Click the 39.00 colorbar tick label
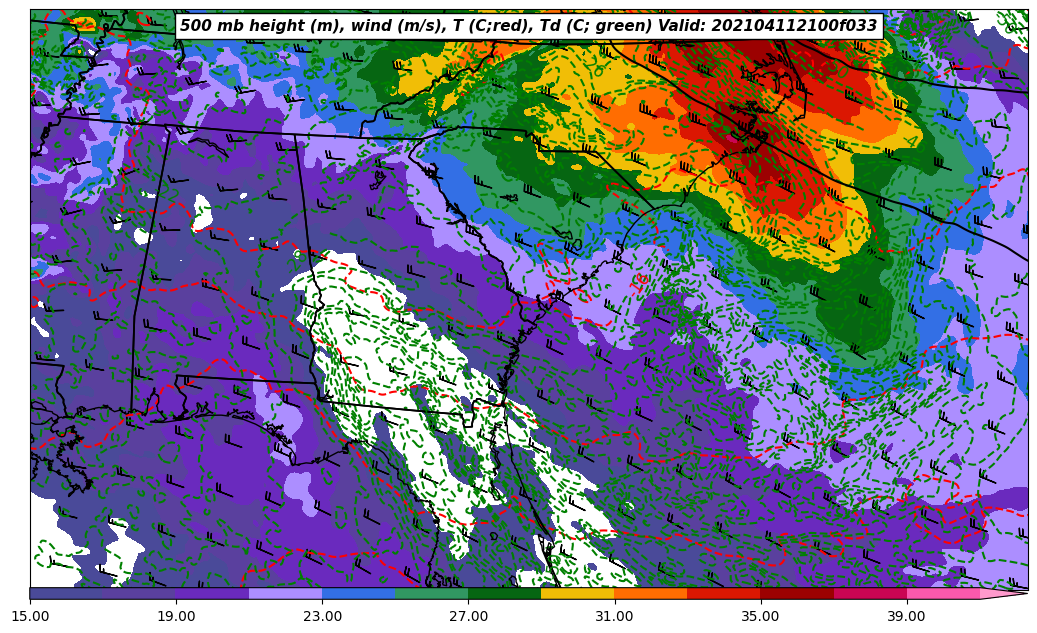Screen dimensions: 1037x633 907,616
